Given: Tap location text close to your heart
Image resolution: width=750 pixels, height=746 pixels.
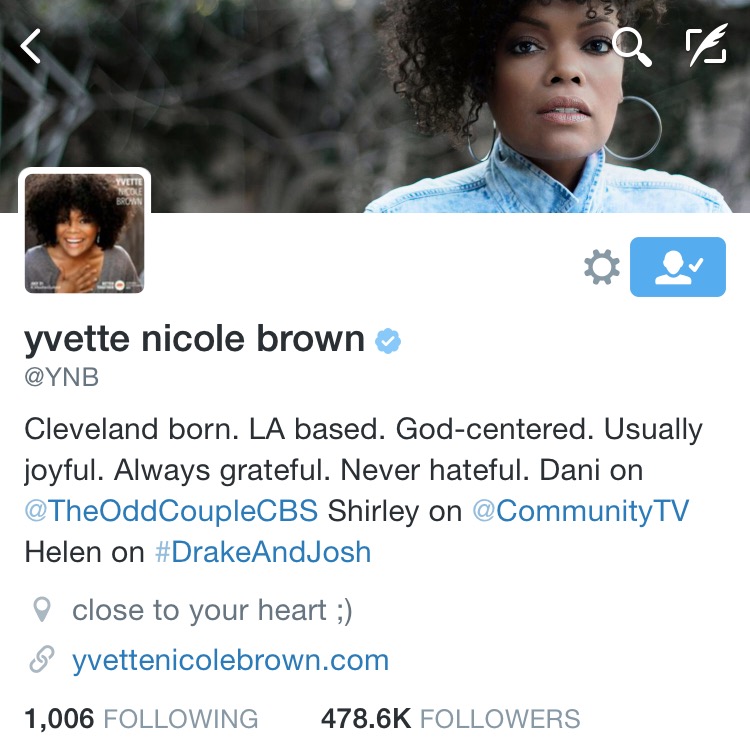Looking at the screenshot, I should click(212, 611).
